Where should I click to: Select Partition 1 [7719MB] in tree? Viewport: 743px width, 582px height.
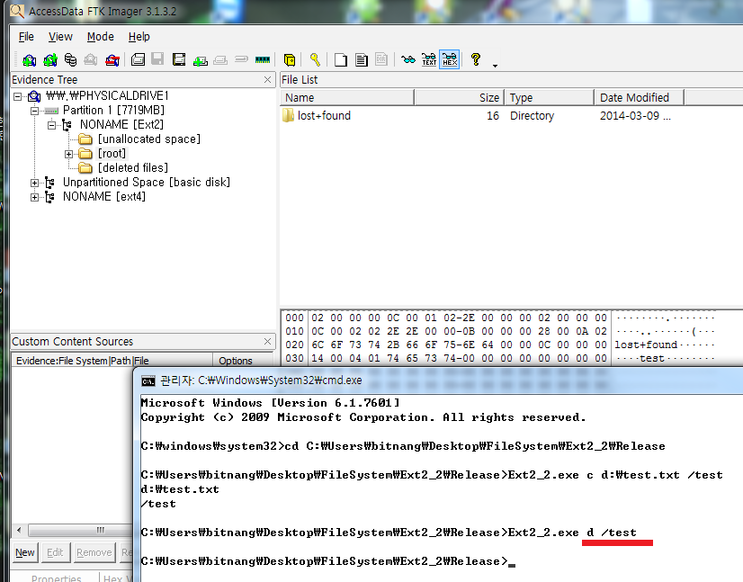(x=114, y=110)
